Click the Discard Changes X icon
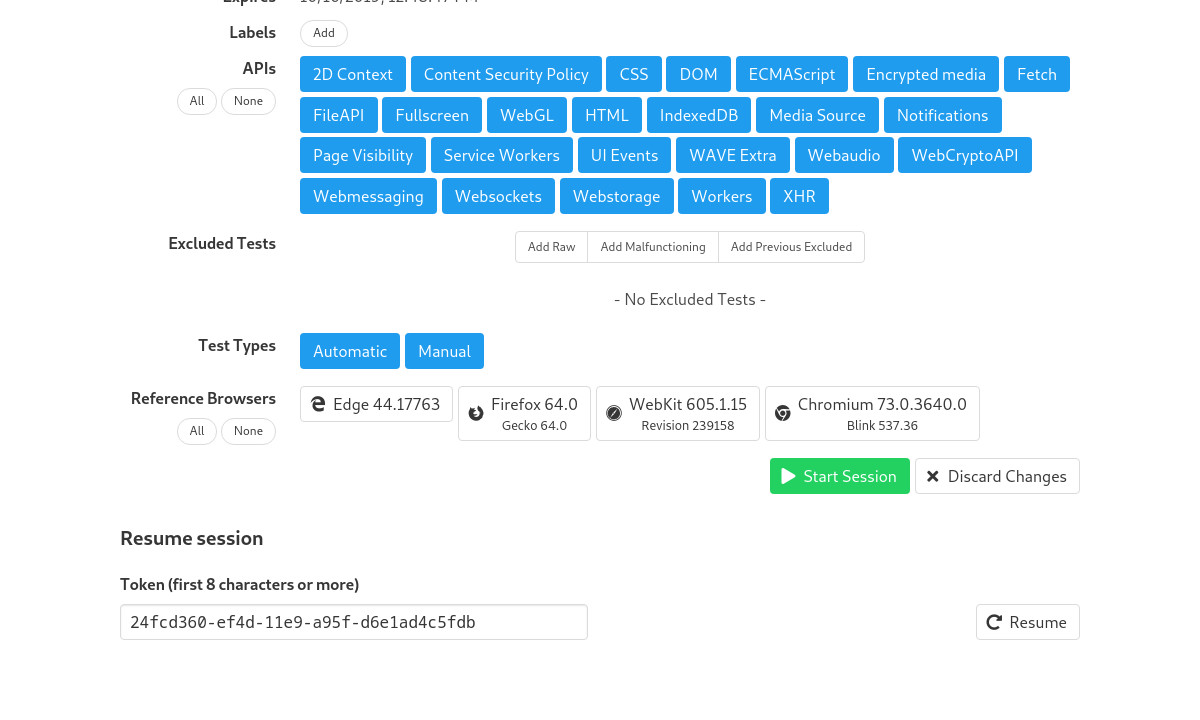1200x720 pixels. point(933,476)
